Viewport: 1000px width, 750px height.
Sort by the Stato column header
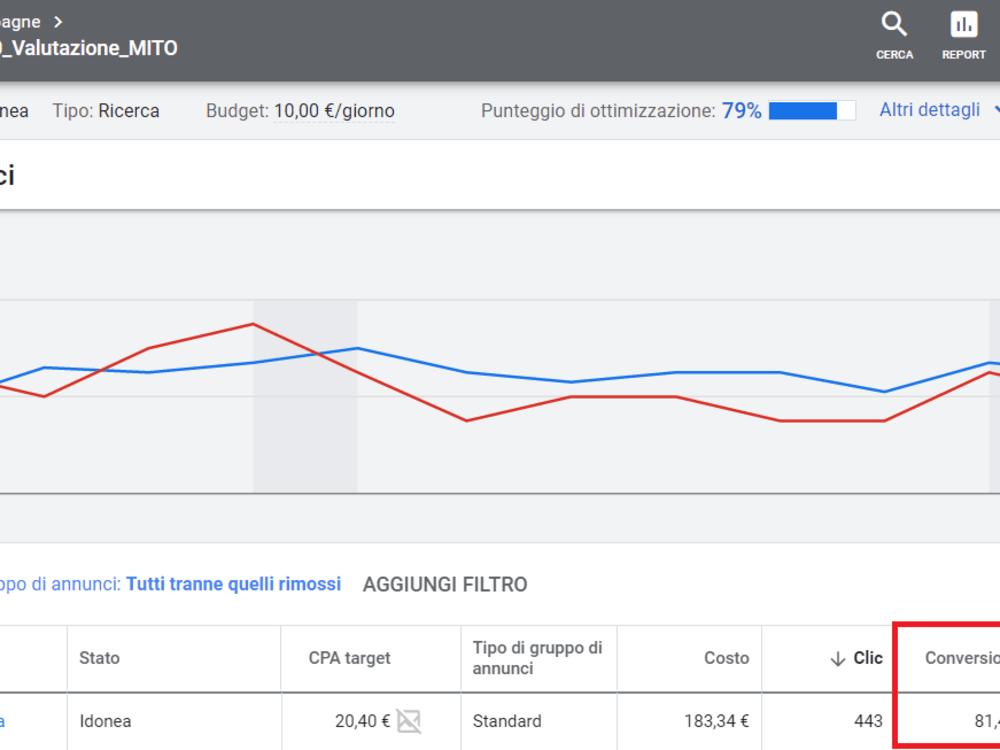click(99, 658)
